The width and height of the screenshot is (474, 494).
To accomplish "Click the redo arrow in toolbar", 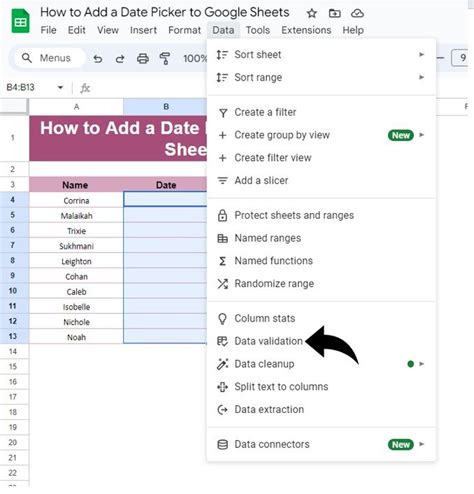I will tap(120, 59).
